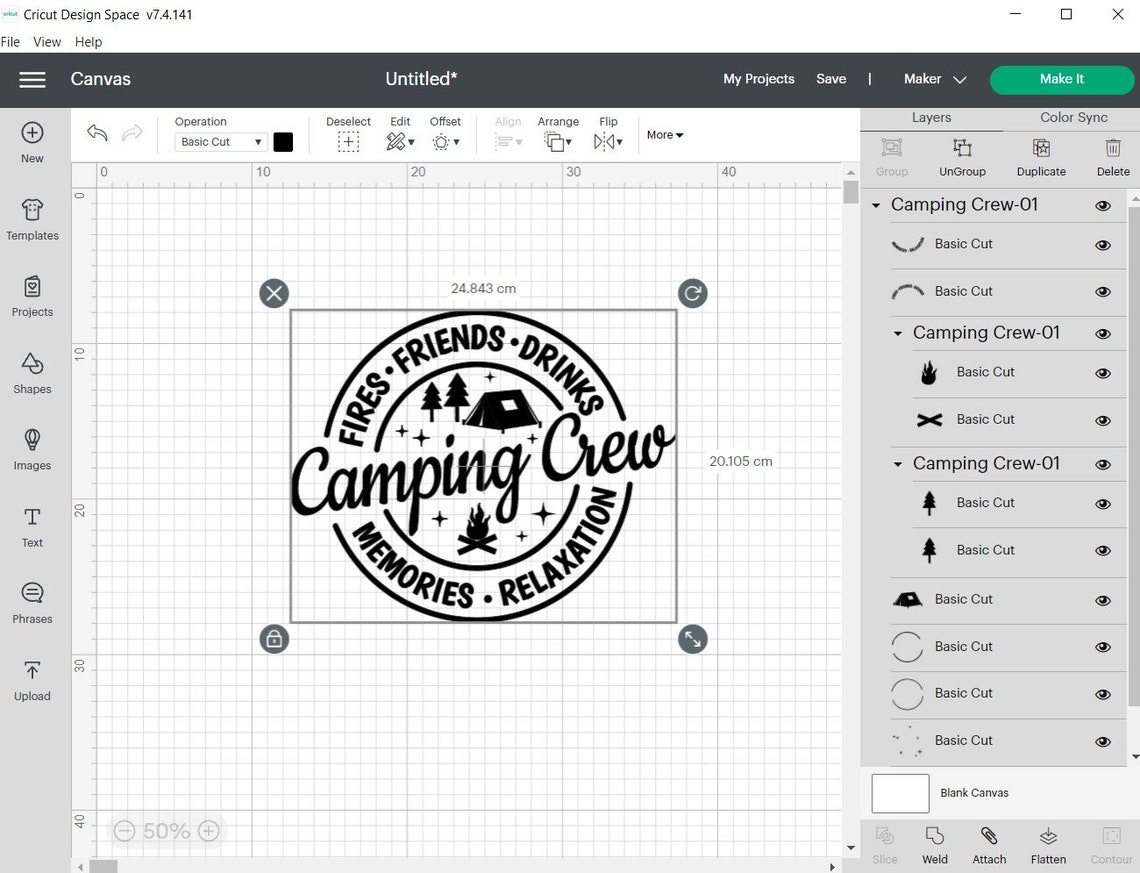Click the Attach tool

[x=989, y=845]
